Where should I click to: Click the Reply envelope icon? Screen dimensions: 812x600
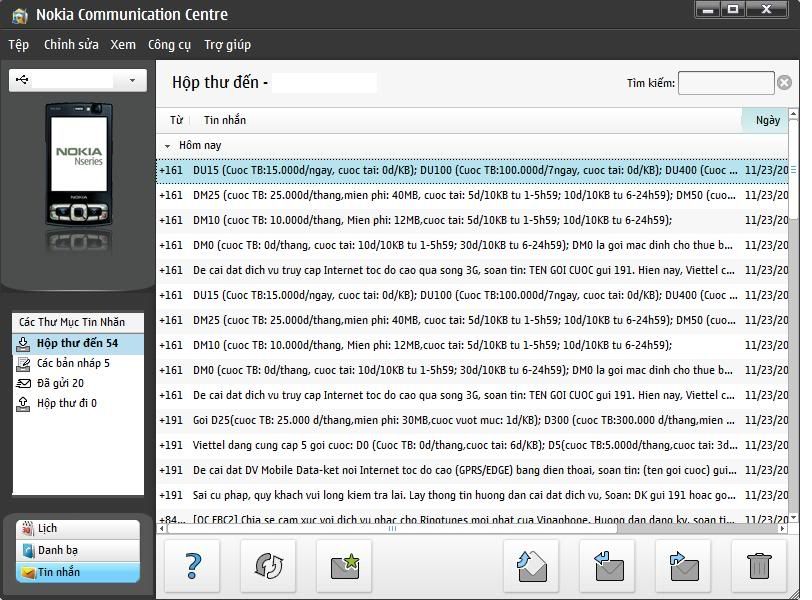tap(608, 566)
